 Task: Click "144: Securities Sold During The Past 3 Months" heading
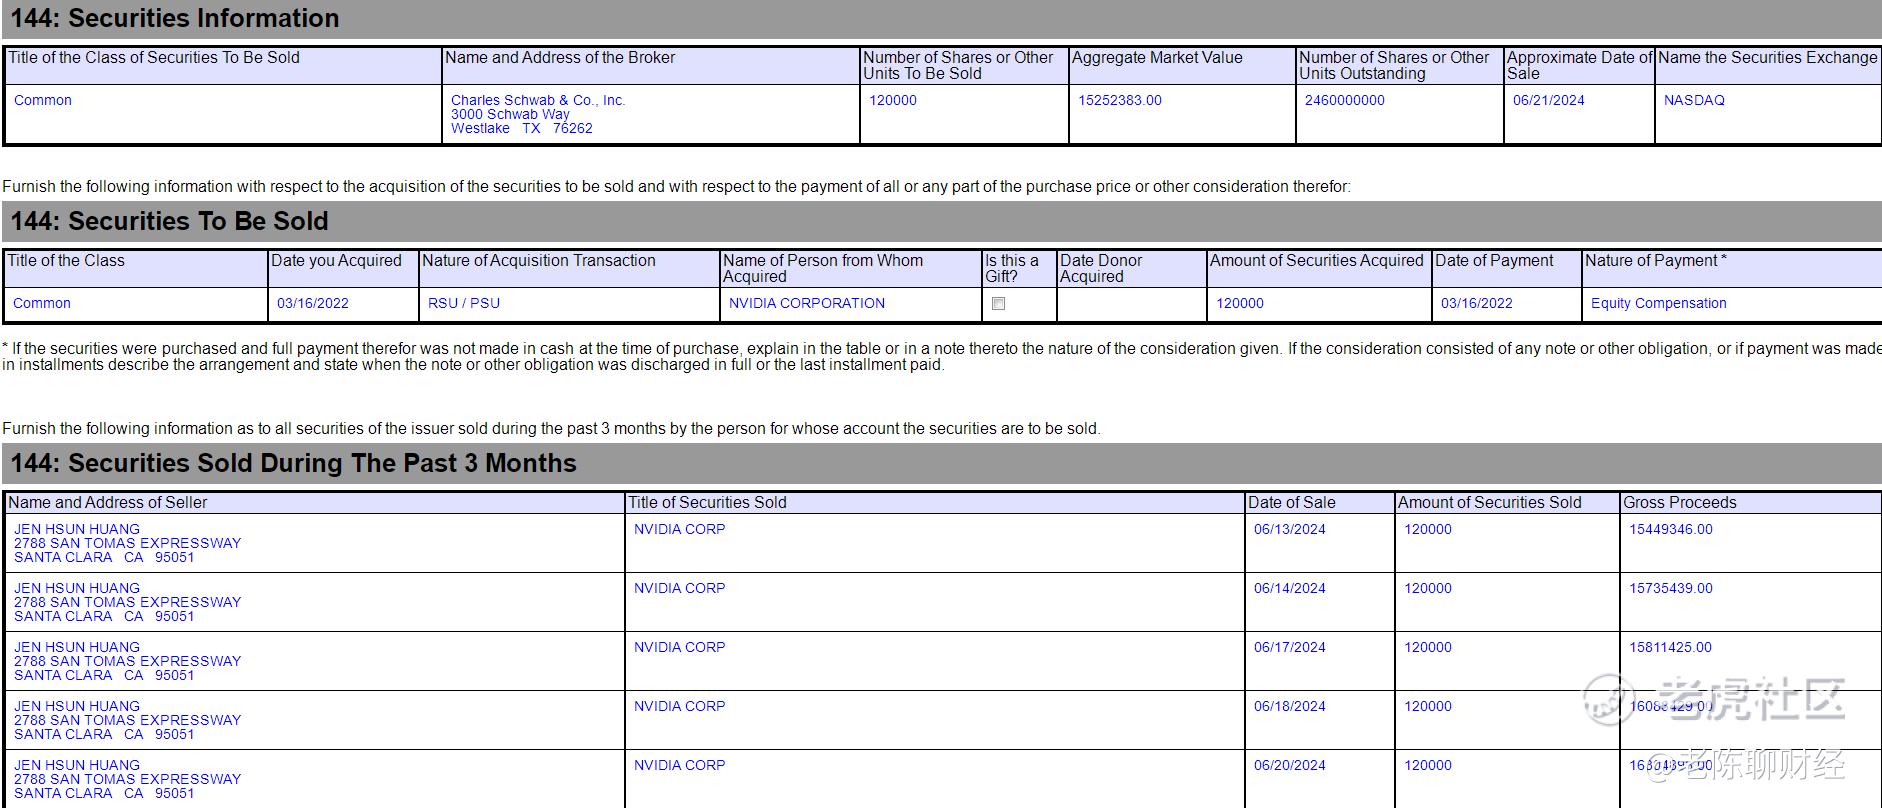pos(294,463)
